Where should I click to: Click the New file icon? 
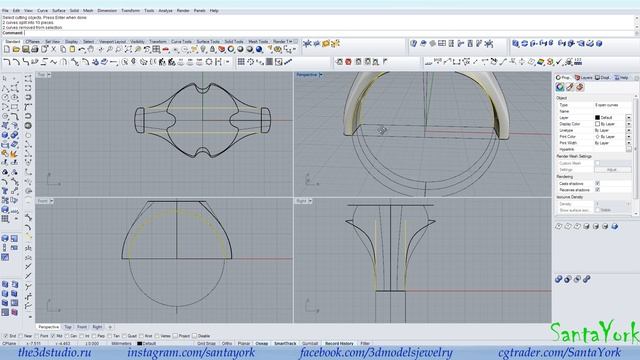7,49
